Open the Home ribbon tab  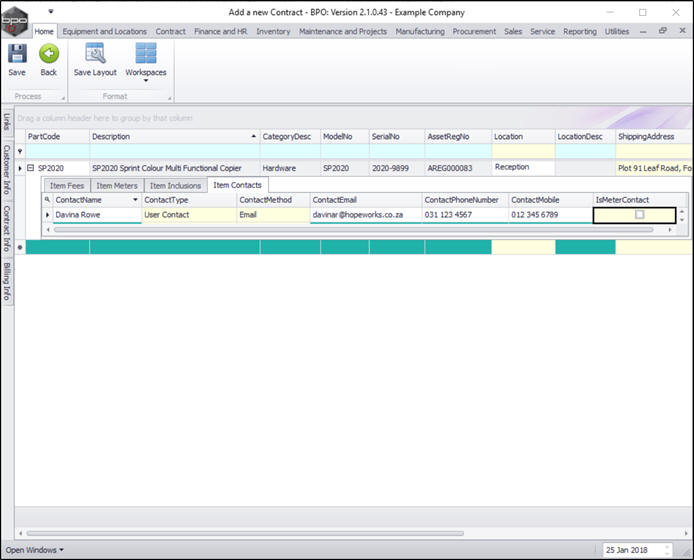pos(44,31)
